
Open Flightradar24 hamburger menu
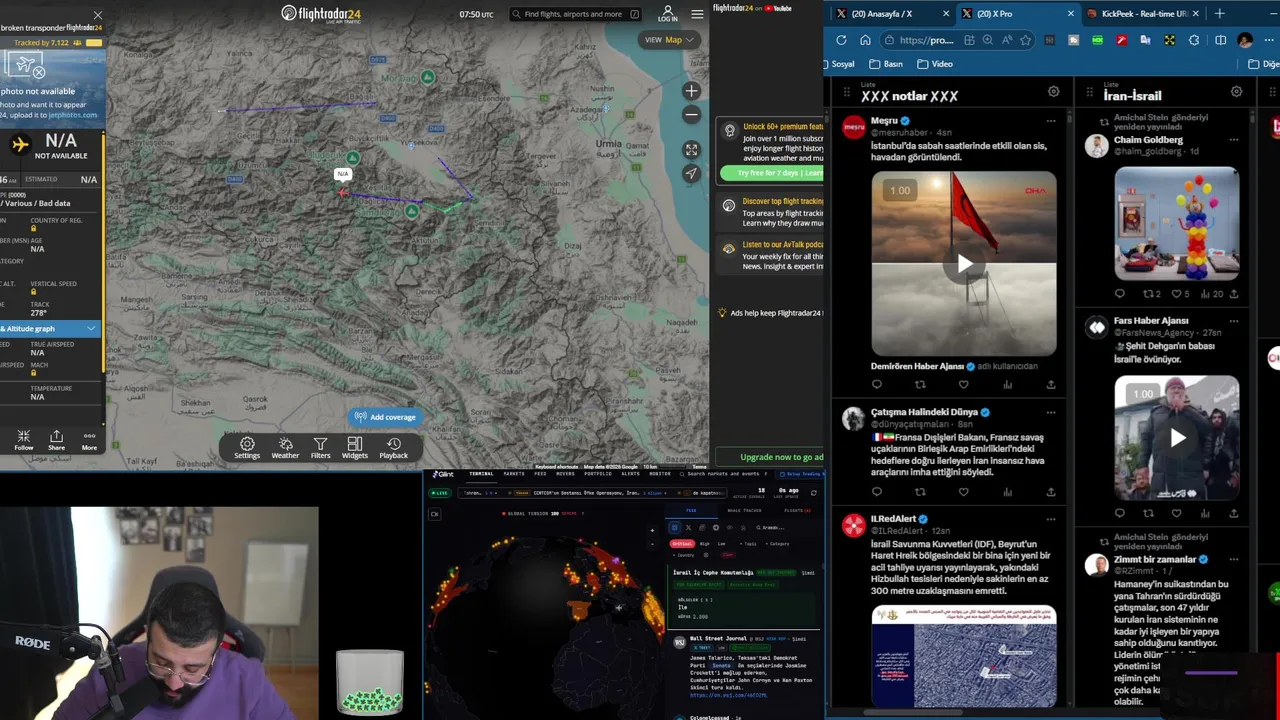pos(697,14)
